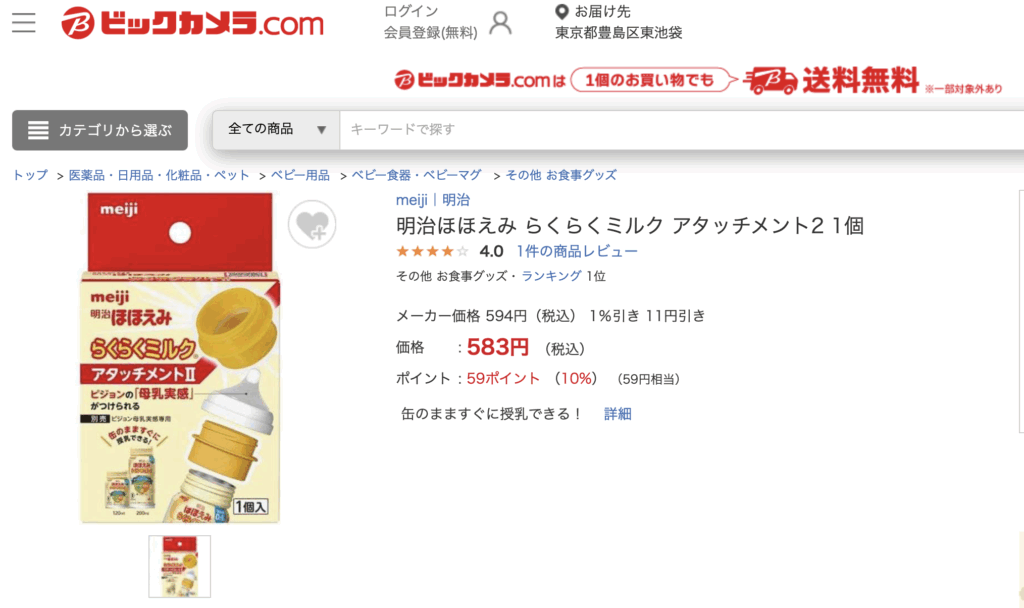Go to トップ breadcrumb link
This screenshot has height=608, width=1024.
tap(30, 175)
